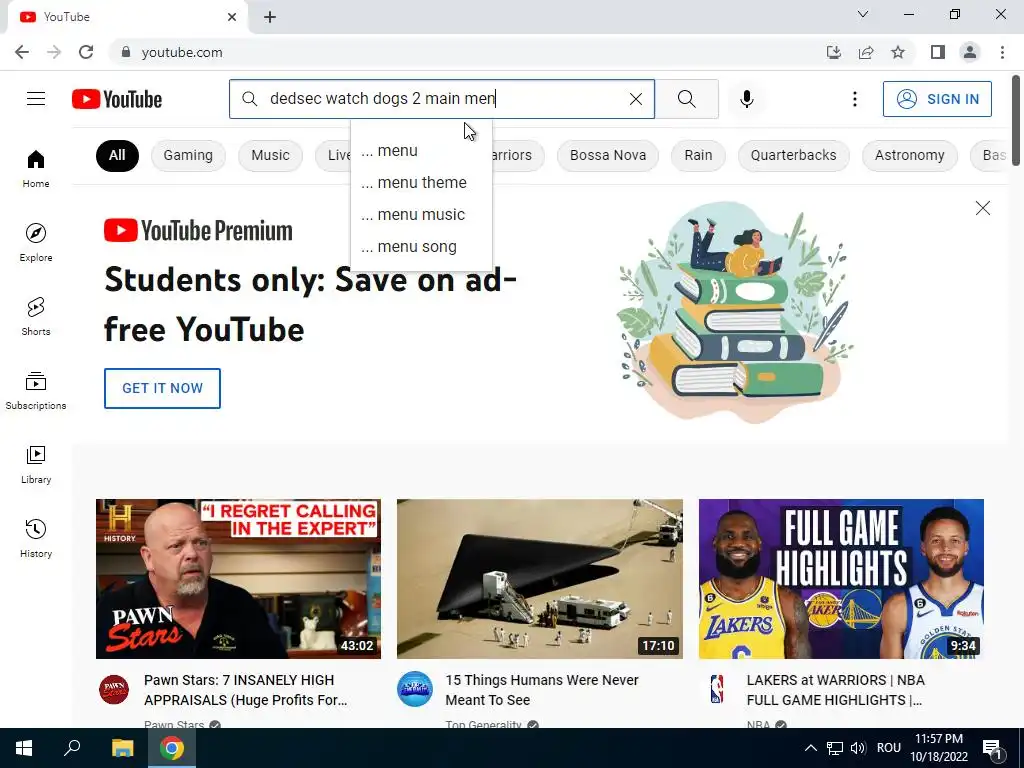1024x768 pixels.
Task: Open Windows taskbar search
Action: 72,748
